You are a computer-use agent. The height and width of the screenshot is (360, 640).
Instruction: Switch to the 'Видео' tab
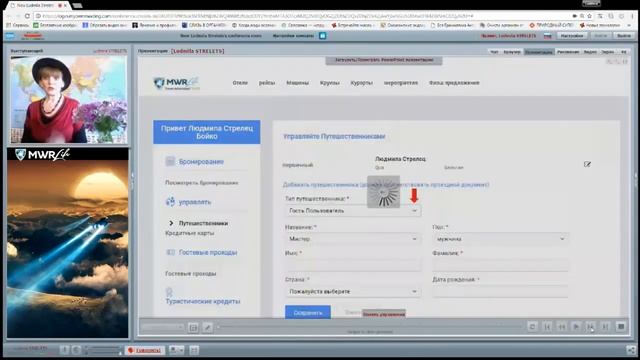click(x=590, y=52)
